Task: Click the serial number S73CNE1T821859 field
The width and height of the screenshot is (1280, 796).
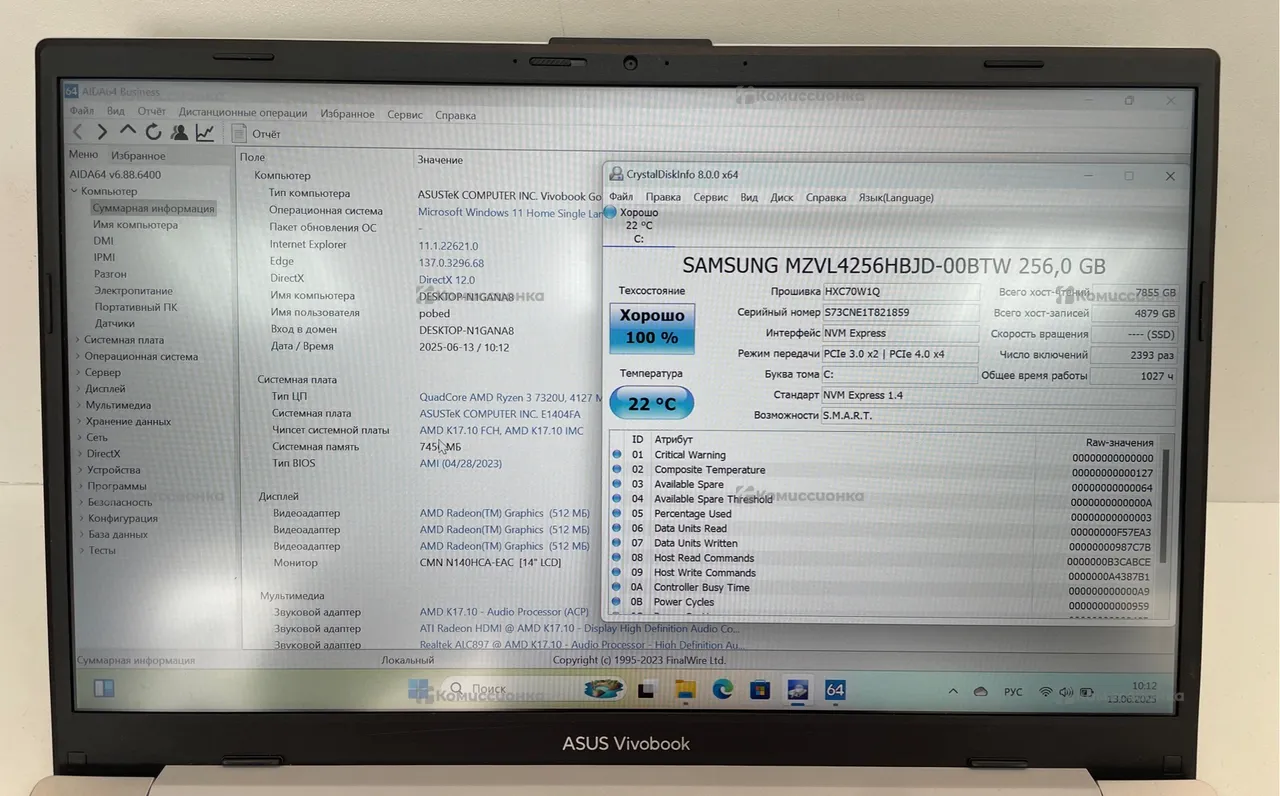Action: [901, 312]
